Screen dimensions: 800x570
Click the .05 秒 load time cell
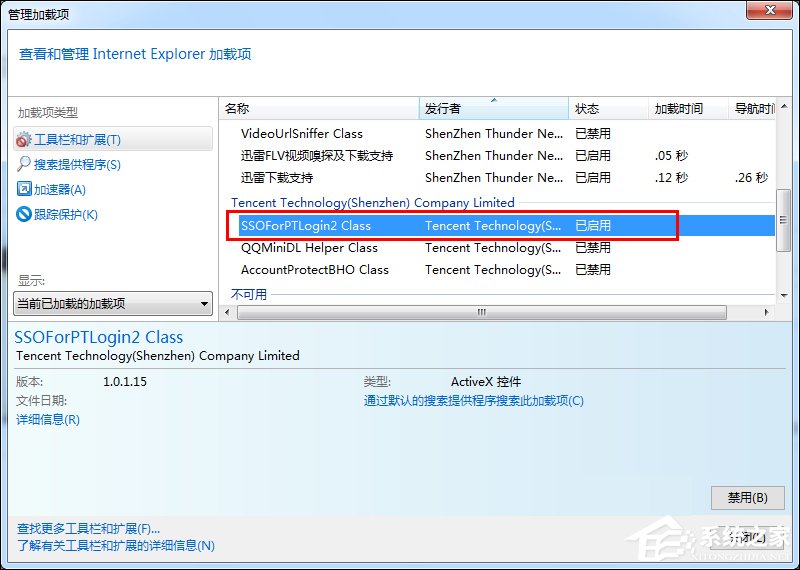671,156
